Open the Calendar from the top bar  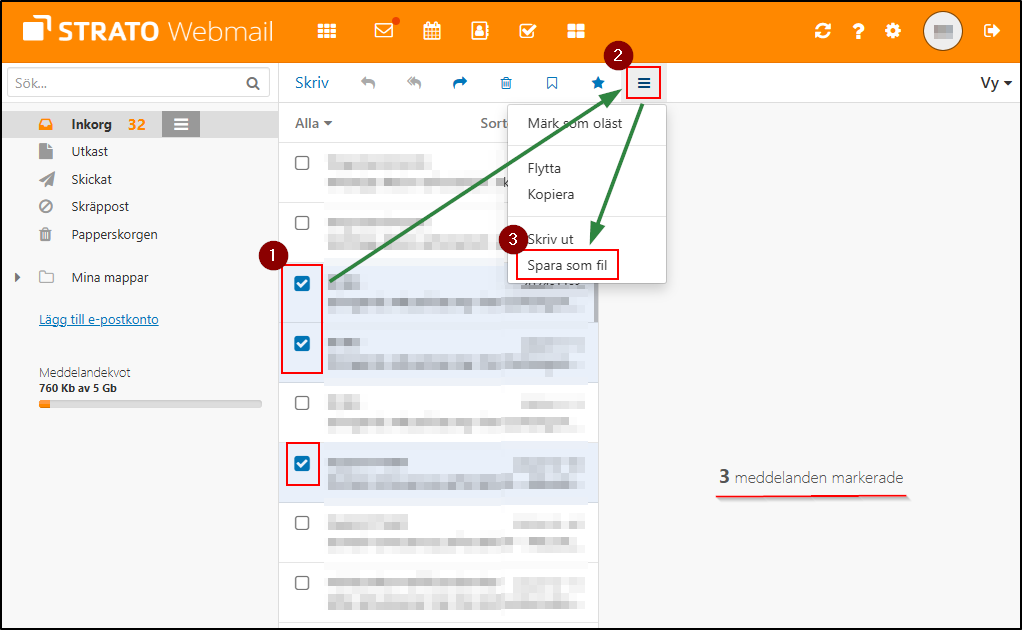coord(431,31)
